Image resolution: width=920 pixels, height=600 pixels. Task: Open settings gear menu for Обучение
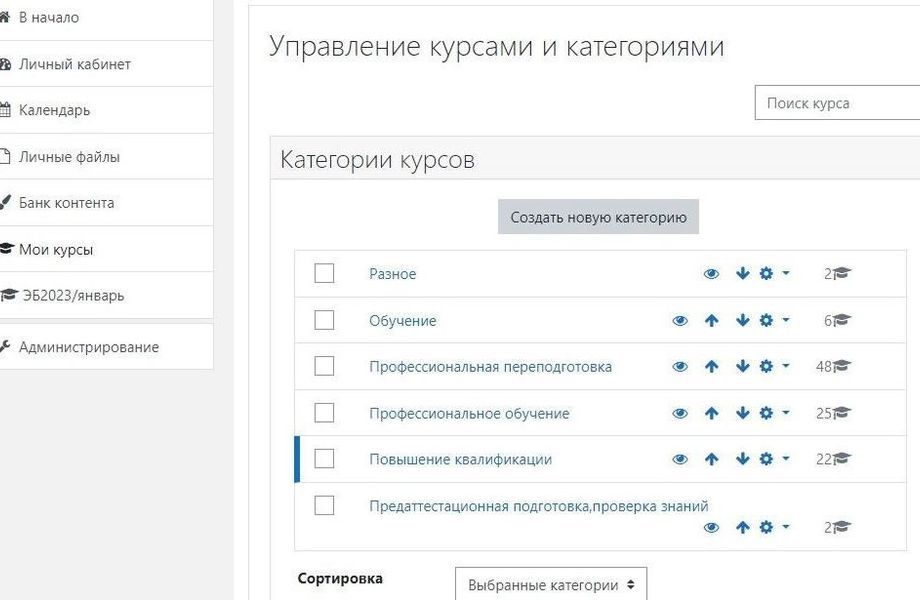click(x=774, y=320)
